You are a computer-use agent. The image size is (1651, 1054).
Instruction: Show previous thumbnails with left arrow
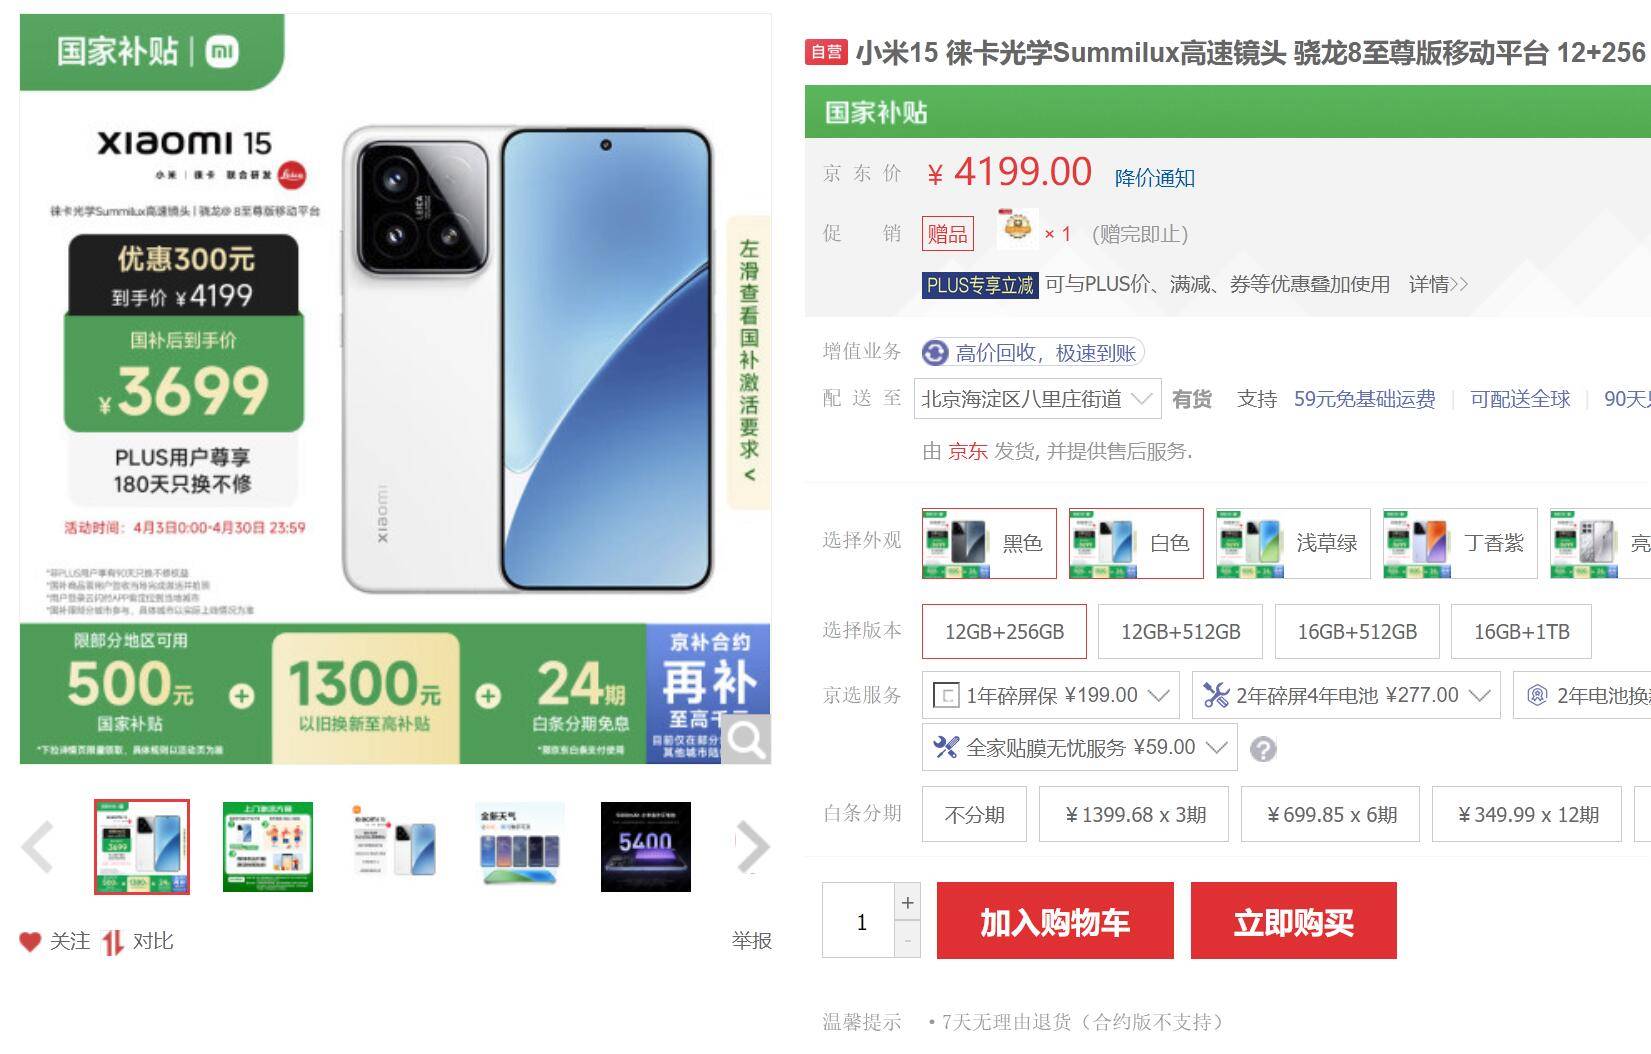[38, 847]
